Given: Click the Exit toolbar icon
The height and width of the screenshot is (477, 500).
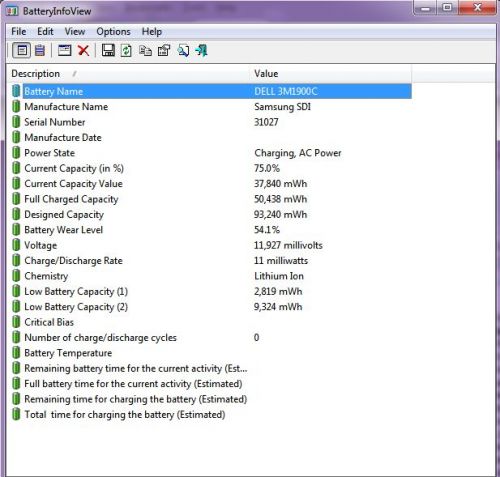Looking at the screenshot, I should tap(201, 51).
